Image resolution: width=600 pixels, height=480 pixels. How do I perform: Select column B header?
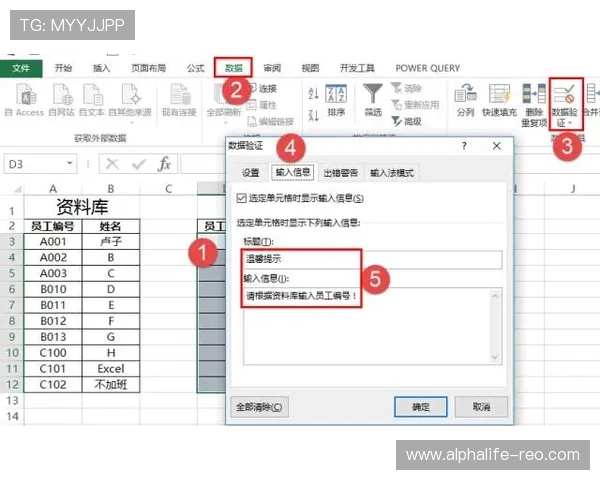(x=111, y=189)
